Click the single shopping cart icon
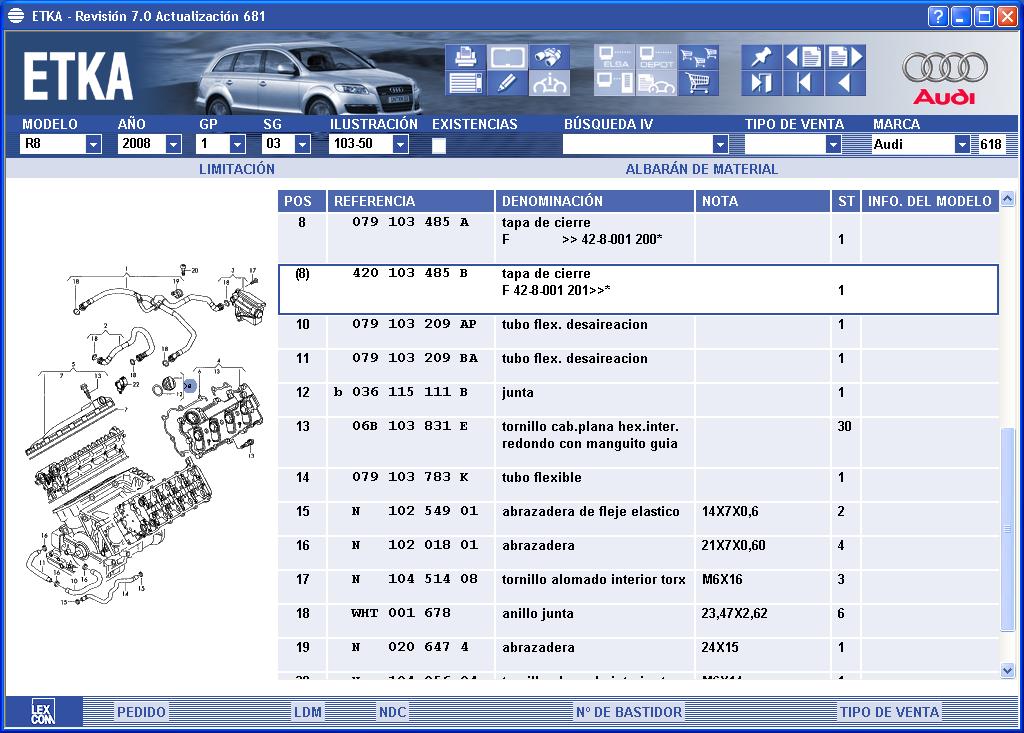1024x733 pixels. (698, 83)
